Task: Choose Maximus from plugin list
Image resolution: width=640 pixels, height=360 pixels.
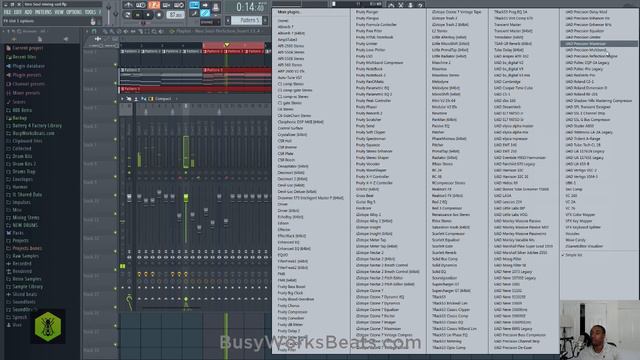Action: click(439, 69)
